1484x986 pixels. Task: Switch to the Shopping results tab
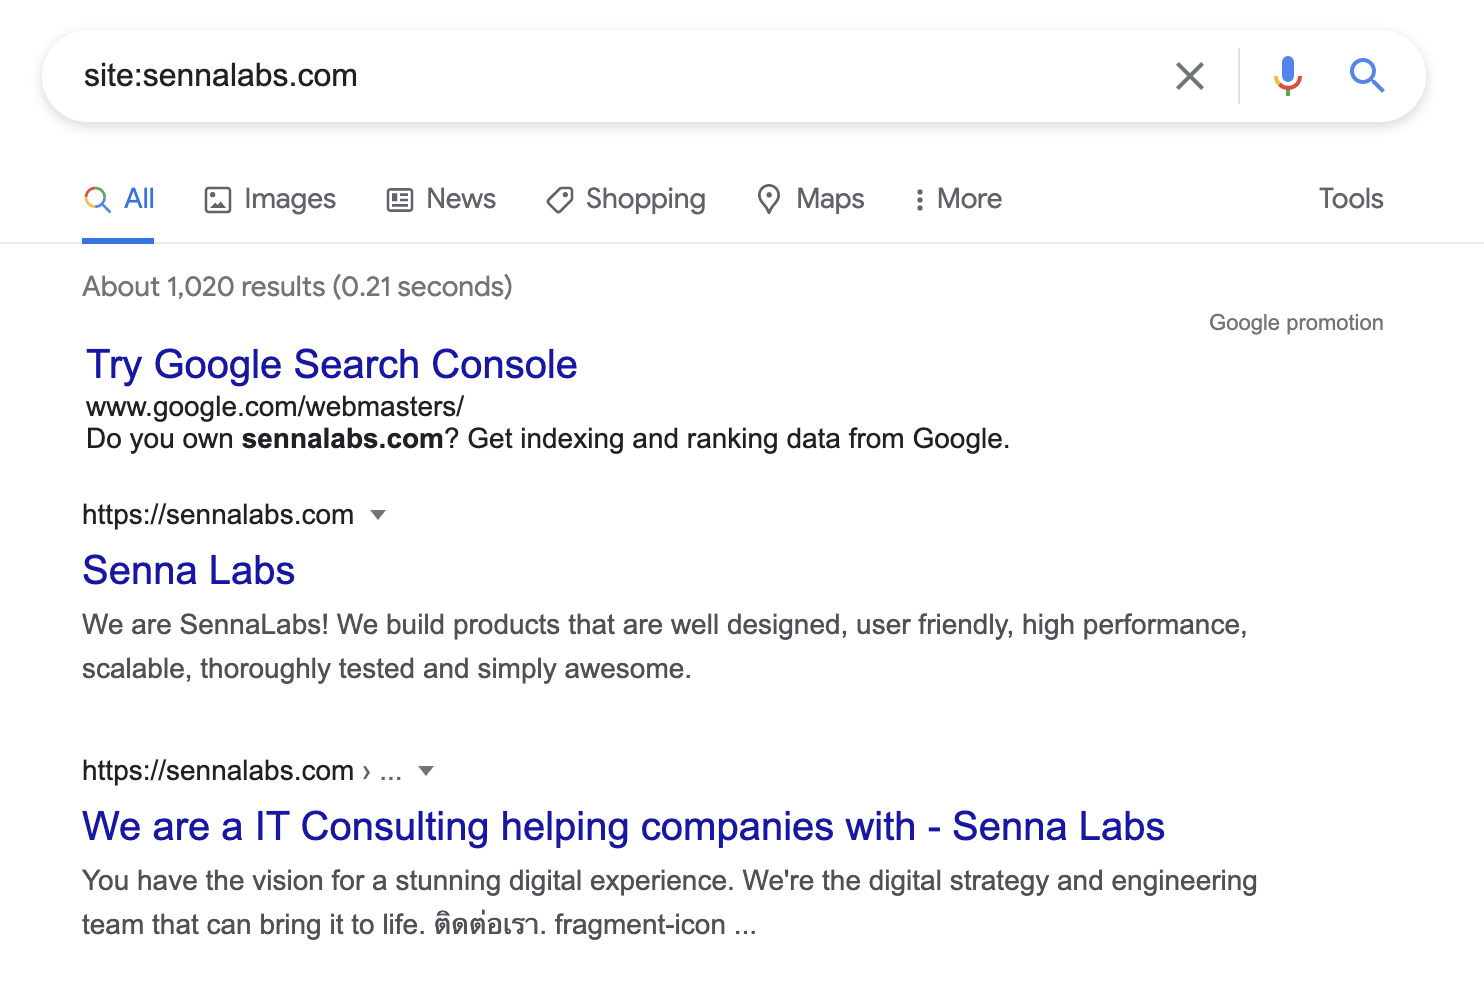[x=645, y=199]
